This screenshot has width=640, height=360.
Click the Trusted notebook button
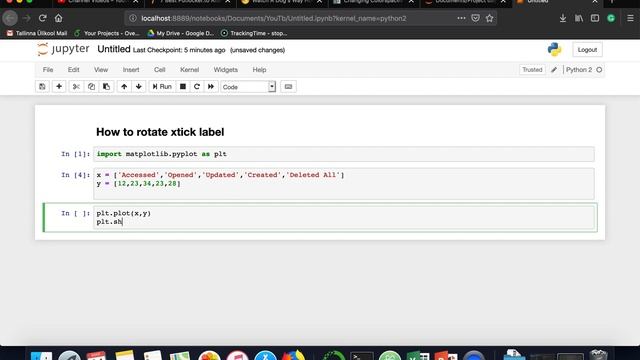[x=532, y=70]
